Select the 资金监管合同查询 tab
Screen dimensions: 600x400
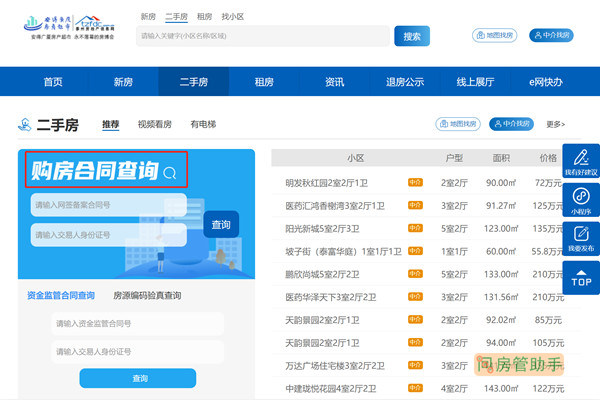pos(61,296)
